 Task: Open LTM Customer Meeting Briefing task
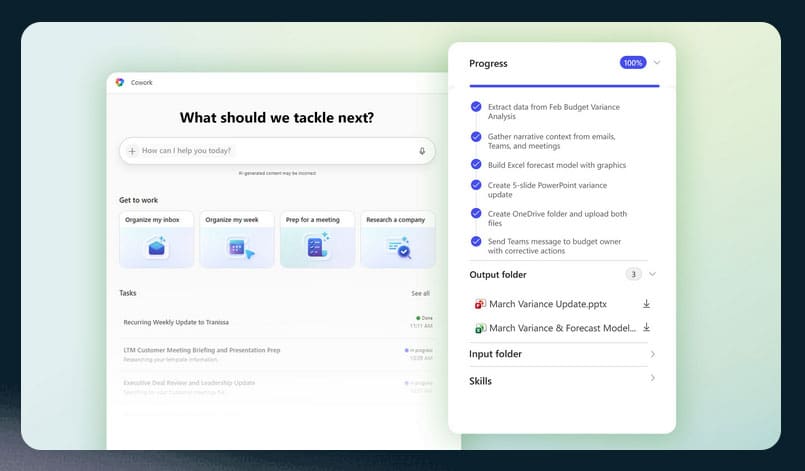pyautogui.click(x=277, y=354)
